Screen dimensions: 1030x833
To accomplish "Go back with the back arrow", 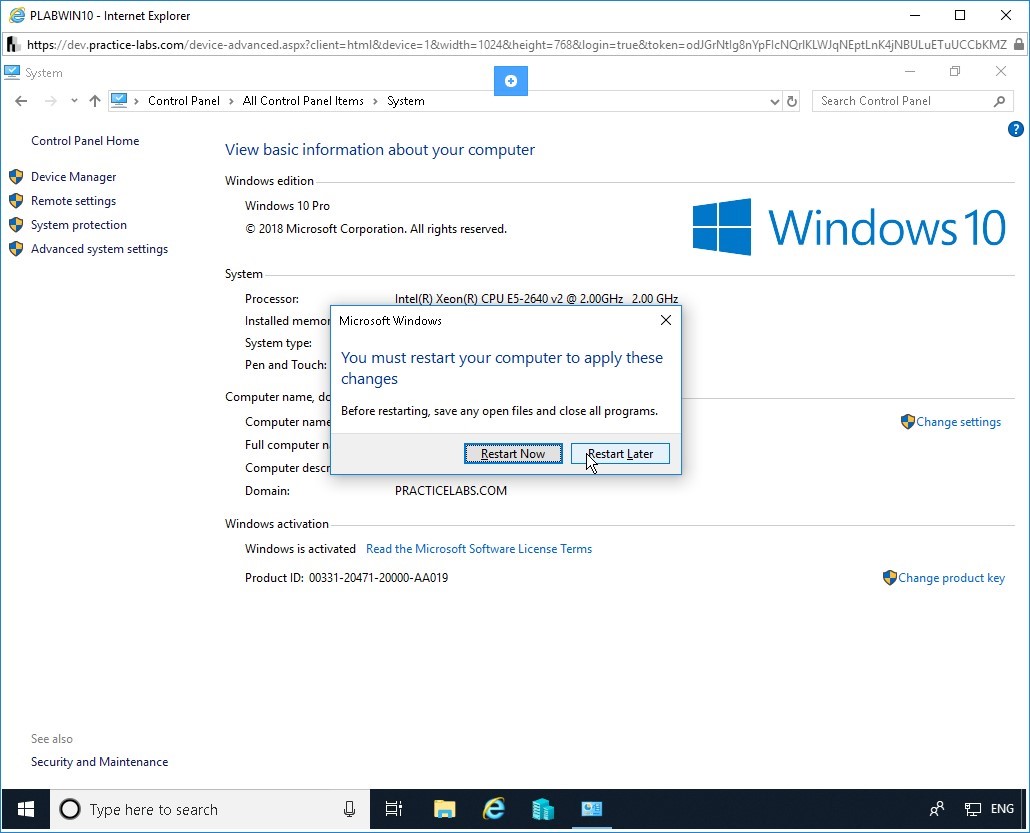I will (x=21, y=101).
